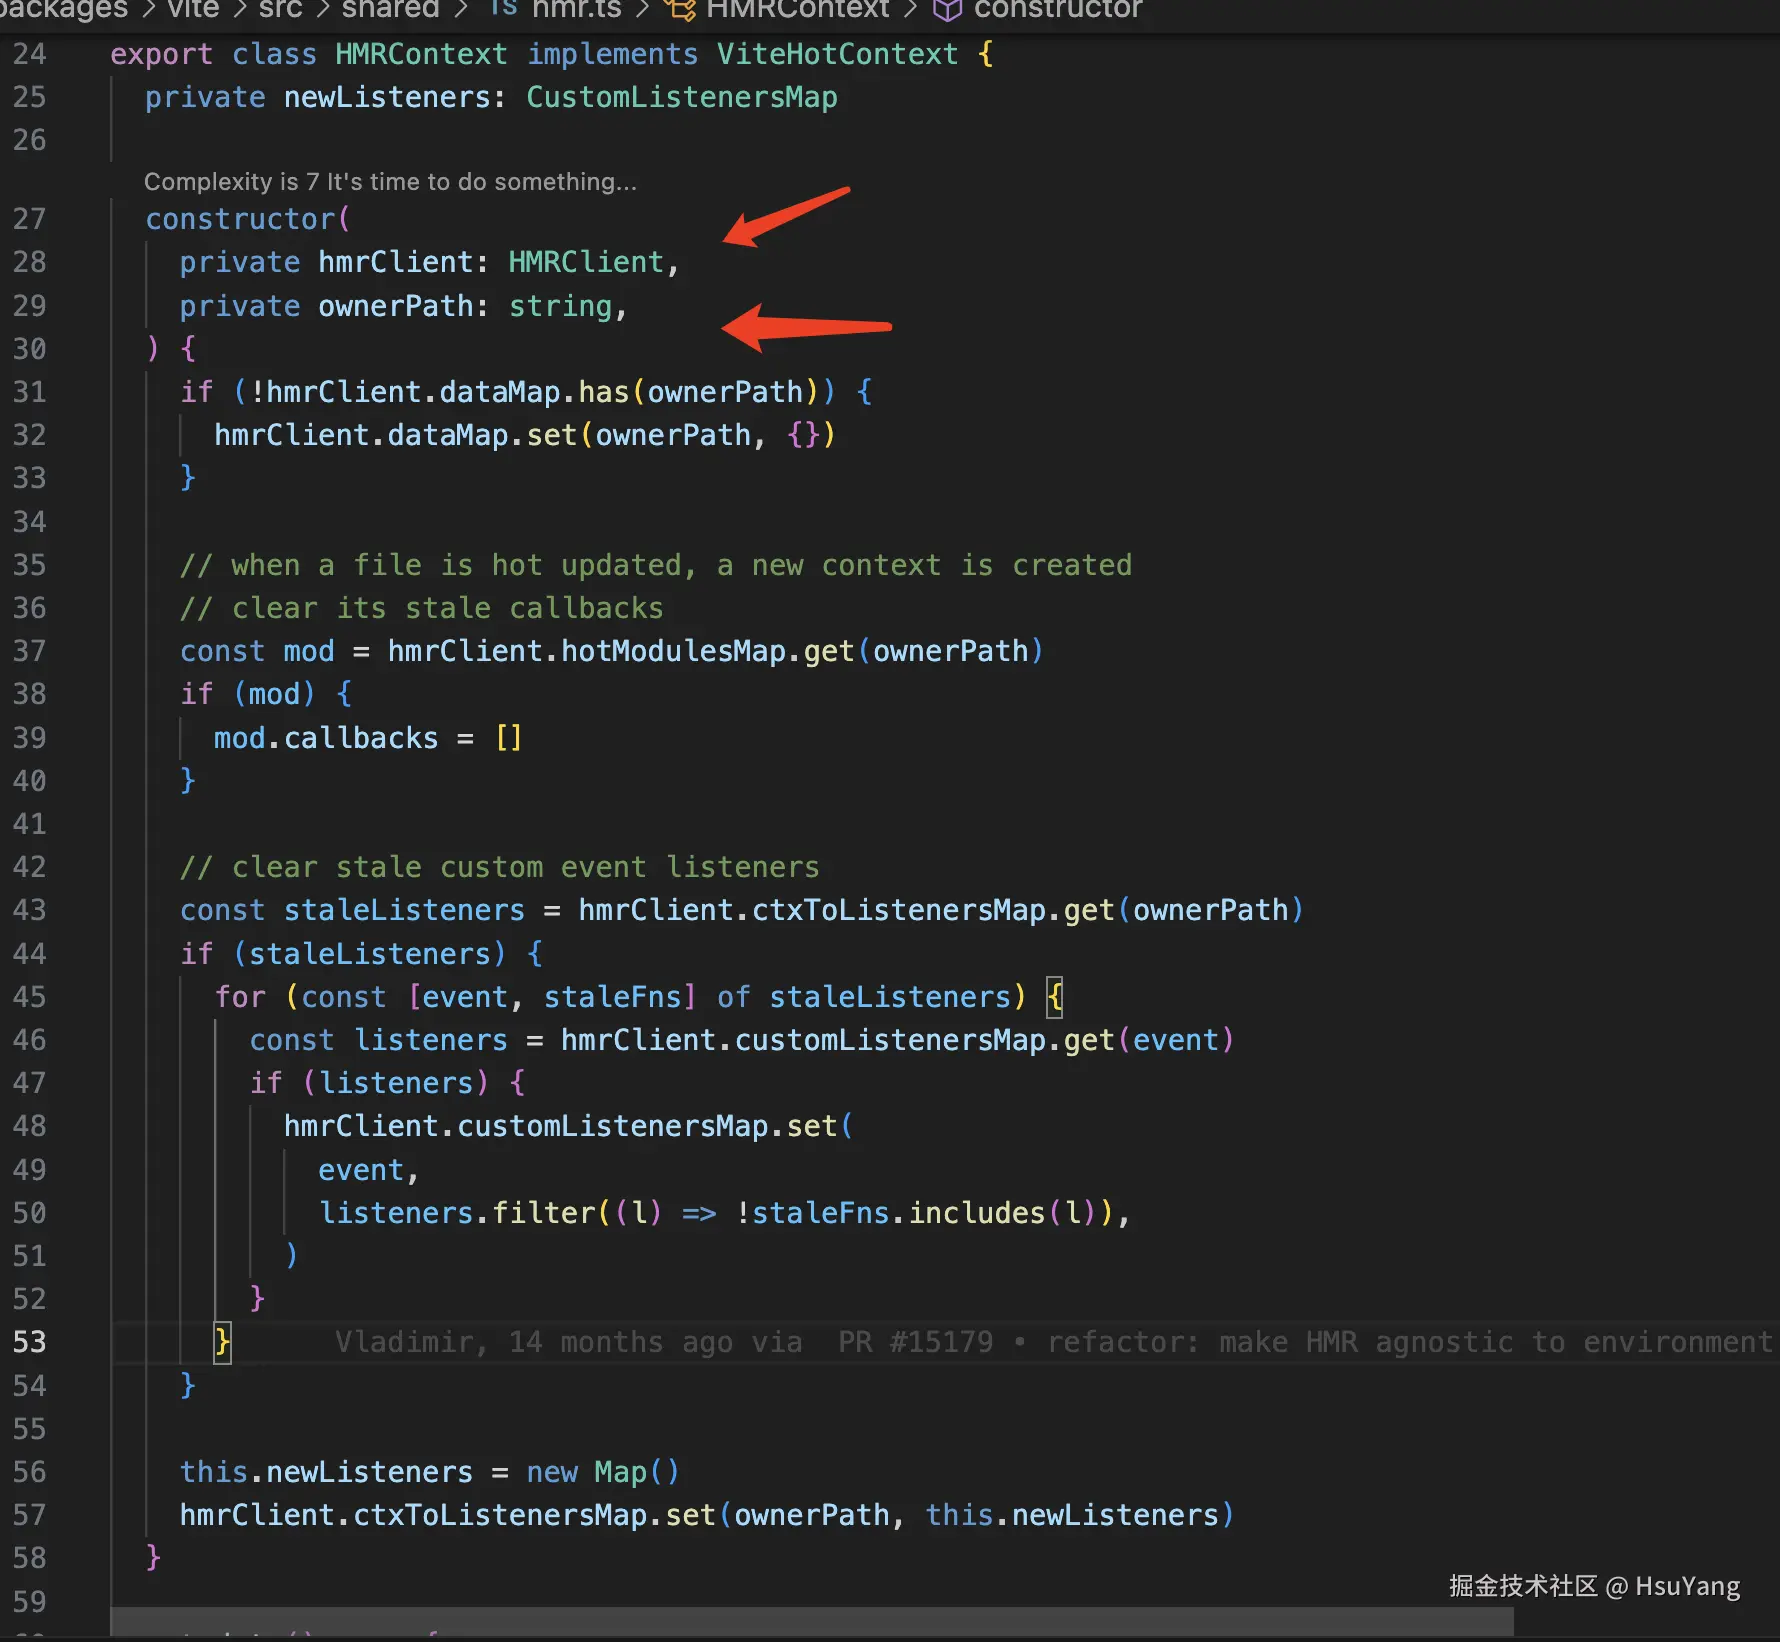
Task: Click 'hotModulesMap' on line 37
Action: click(x=673, y=651)
